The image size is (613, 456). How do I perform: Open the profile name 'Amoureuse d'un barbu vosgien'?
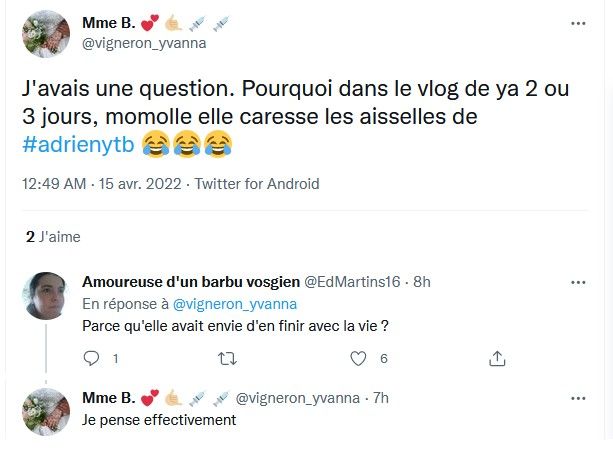click(x=189, y=283)
